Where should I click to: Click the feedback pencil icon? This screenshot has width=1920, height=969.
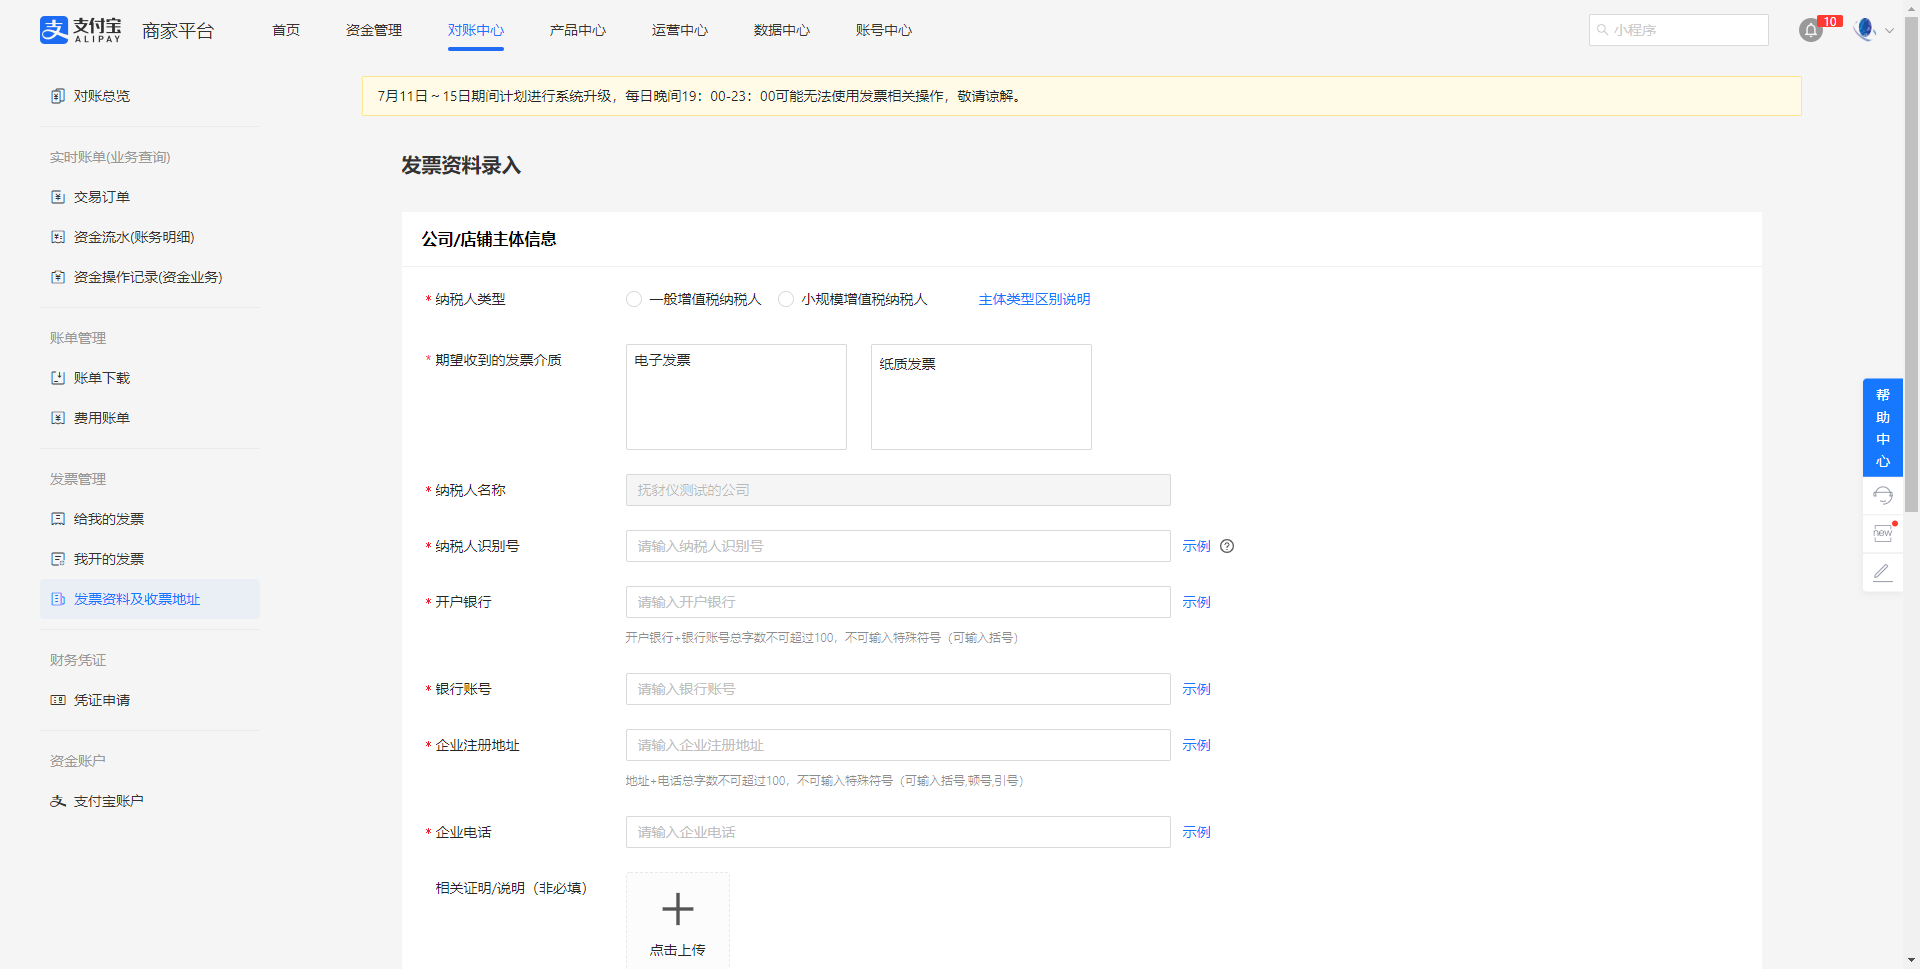(x=1882, y=572)
